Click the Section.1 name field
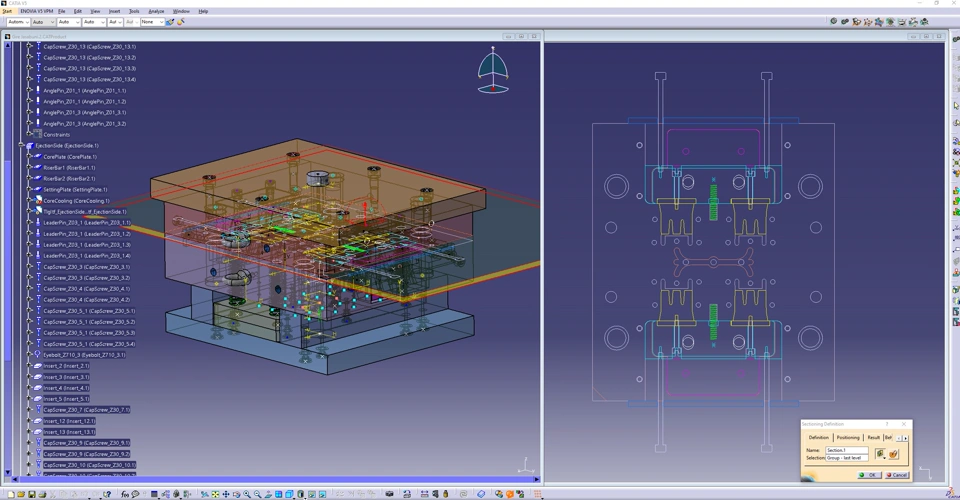This screenshot has height=500, width=960. coord(847,450)
